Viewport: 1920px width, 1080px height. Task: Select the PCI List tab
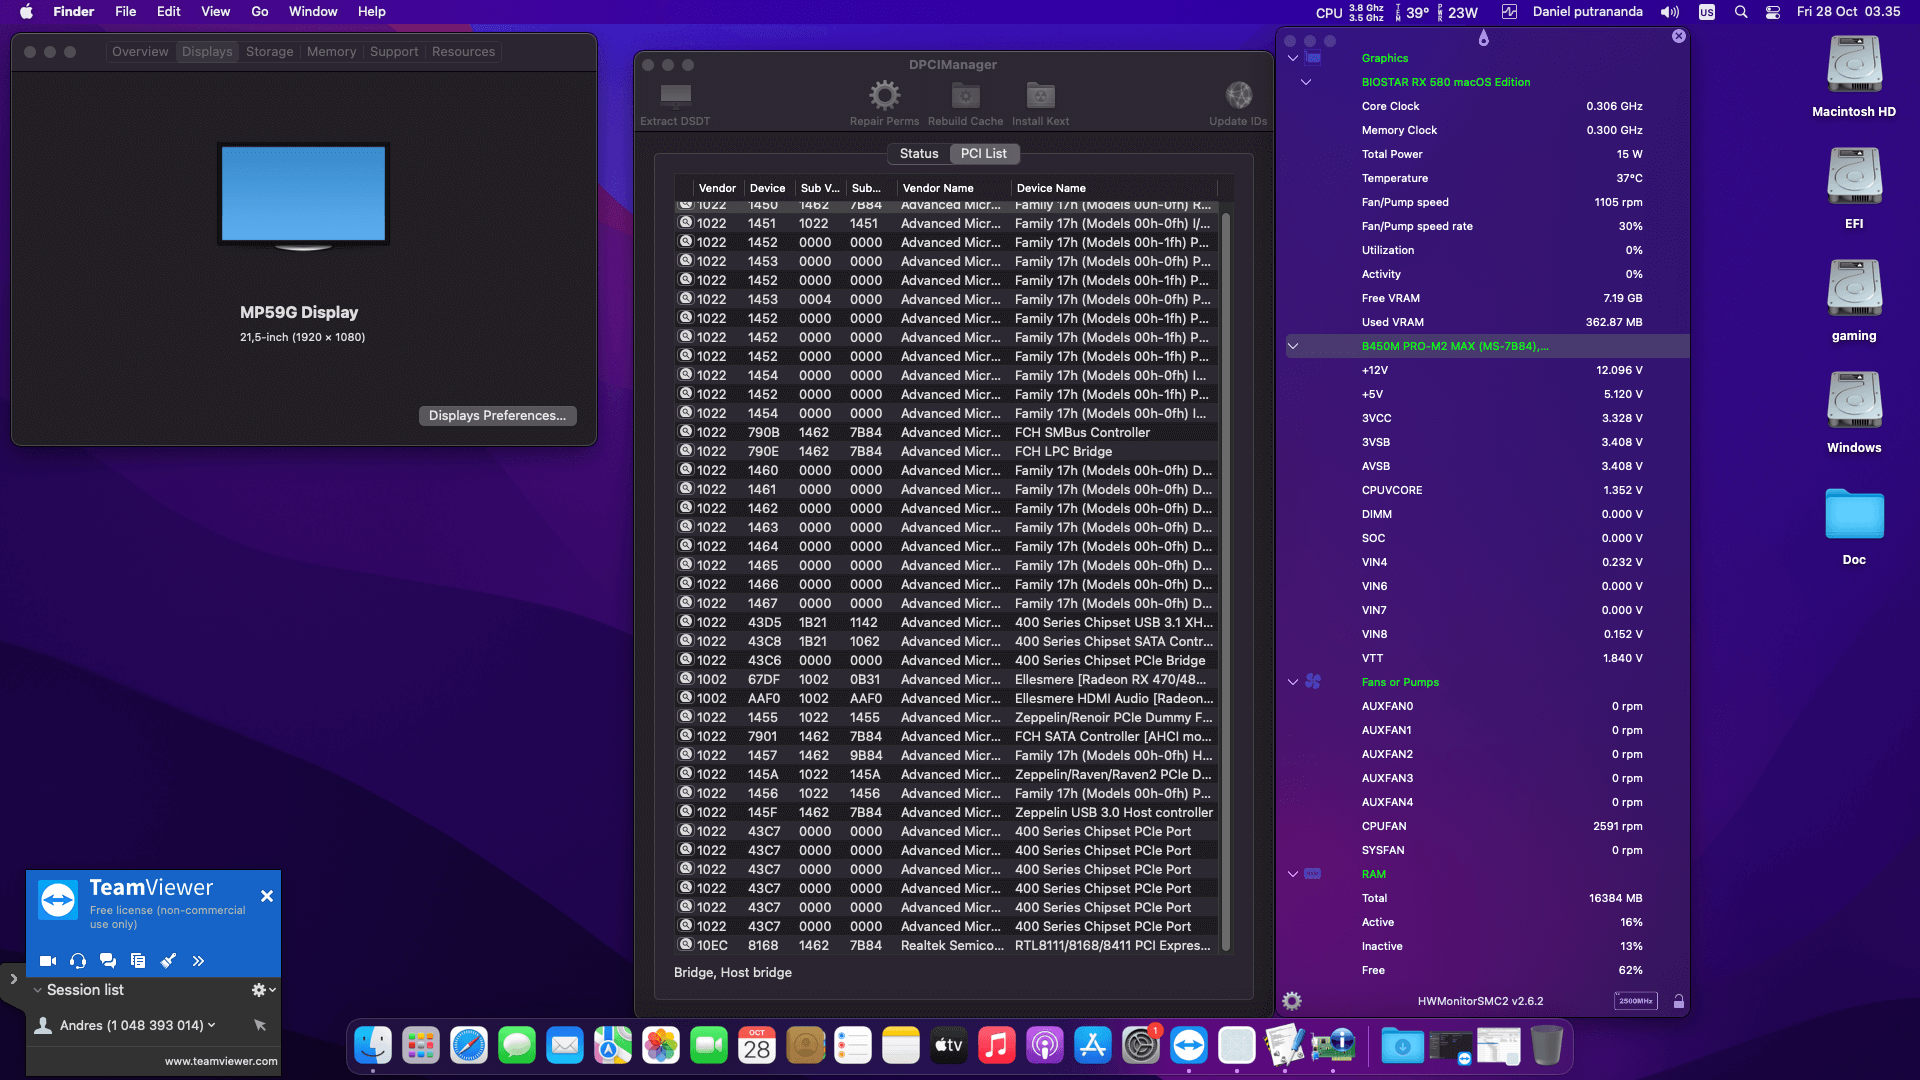point(984,154)
